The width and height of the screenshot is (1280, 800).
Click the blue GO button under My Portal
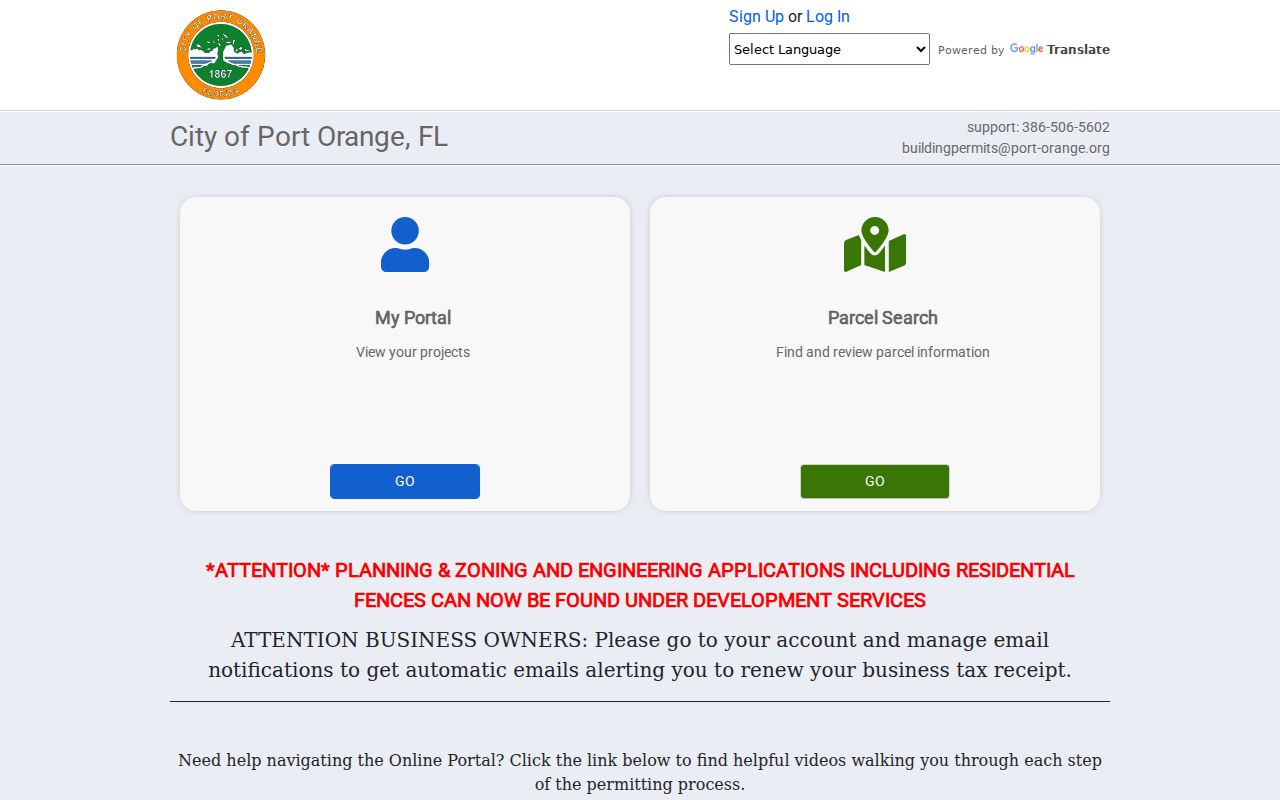tap(405, 481)
